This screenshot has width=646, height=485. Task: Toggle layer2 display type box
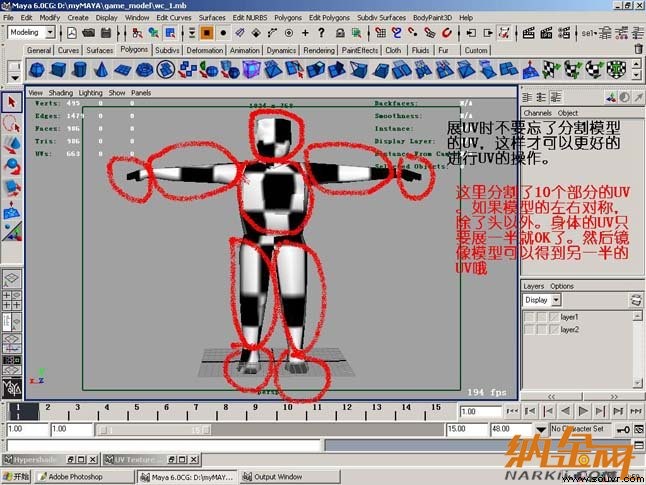pos(542,330)
